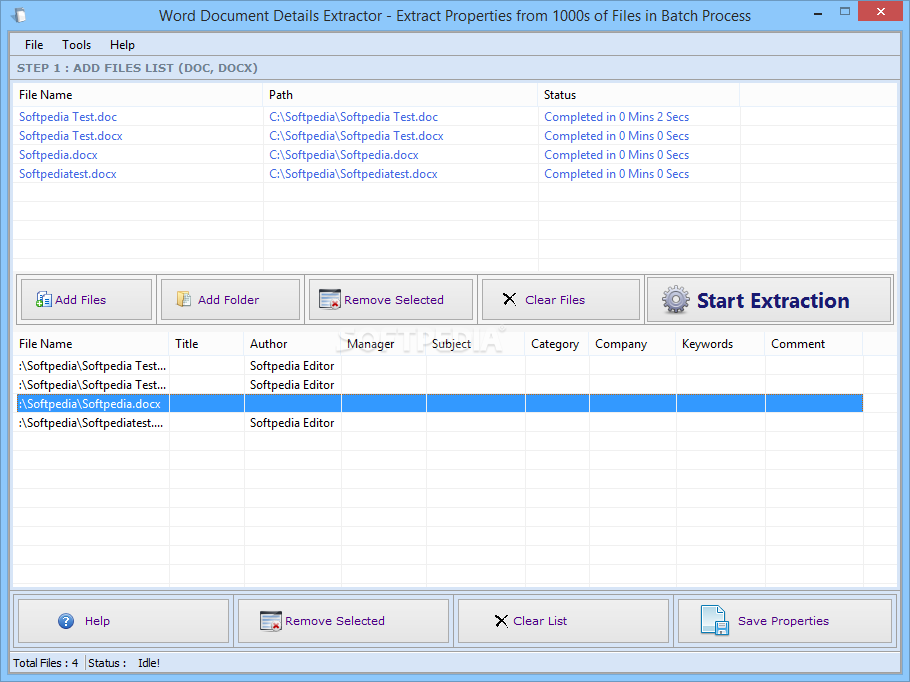Click the blue question mark Help icon
Image resolution: width=910 pixels, height=682 pixels.
coord(66,621)
